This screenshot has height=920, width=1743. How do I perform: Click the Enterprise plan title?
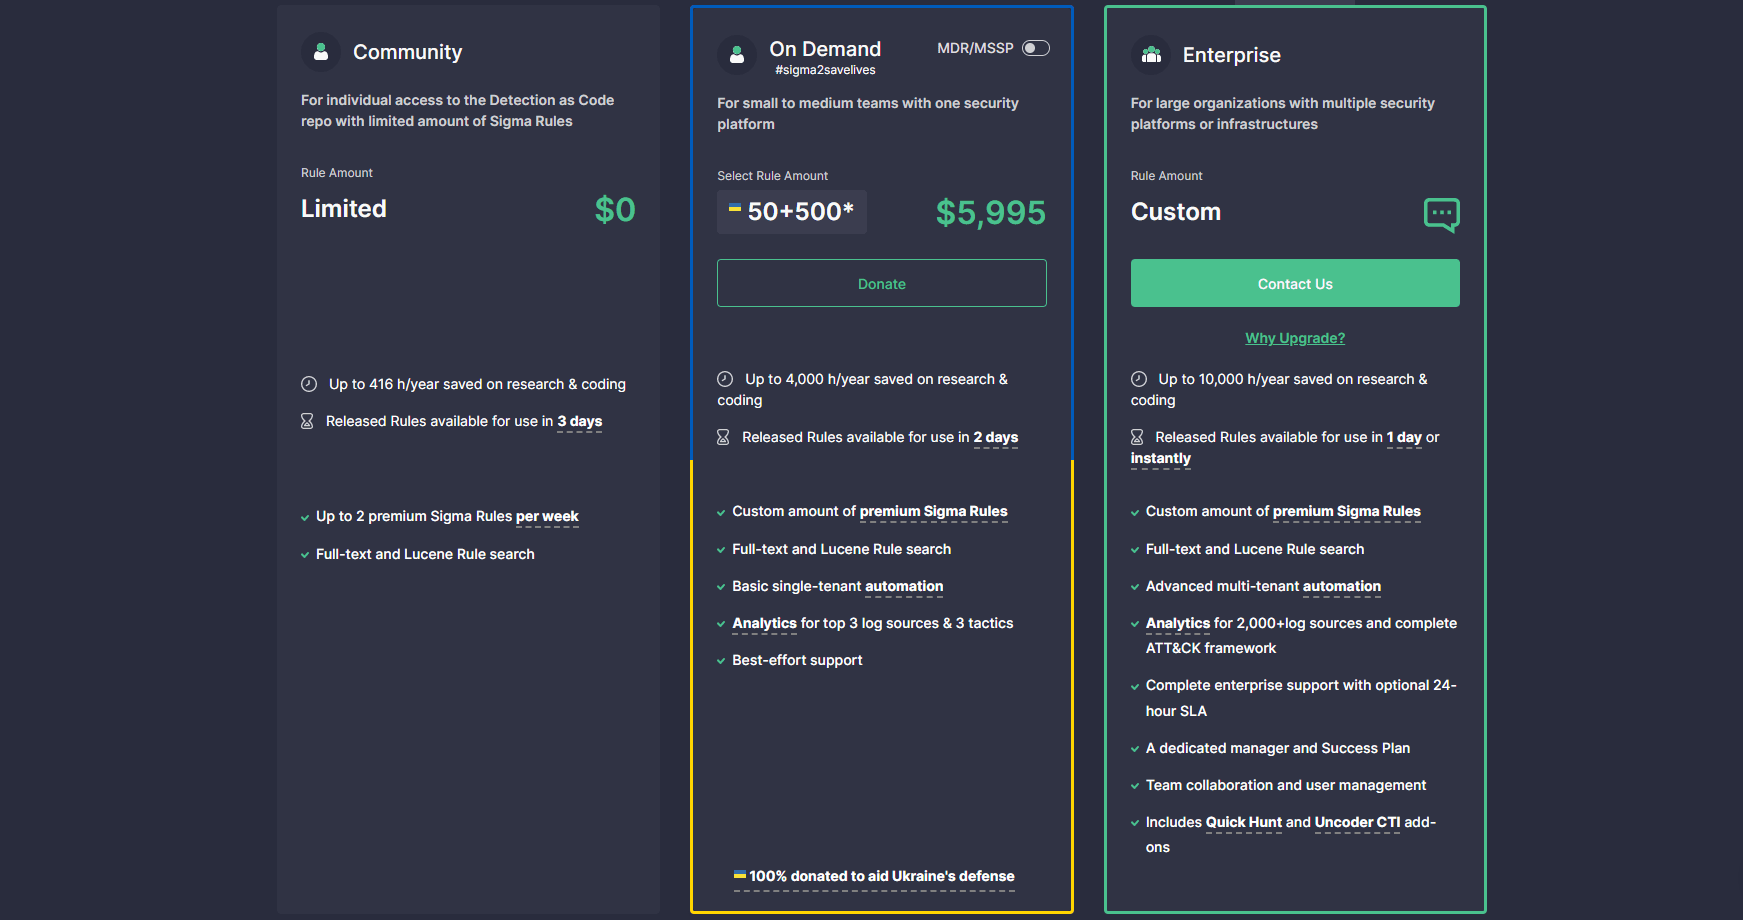click(1232, 55)
